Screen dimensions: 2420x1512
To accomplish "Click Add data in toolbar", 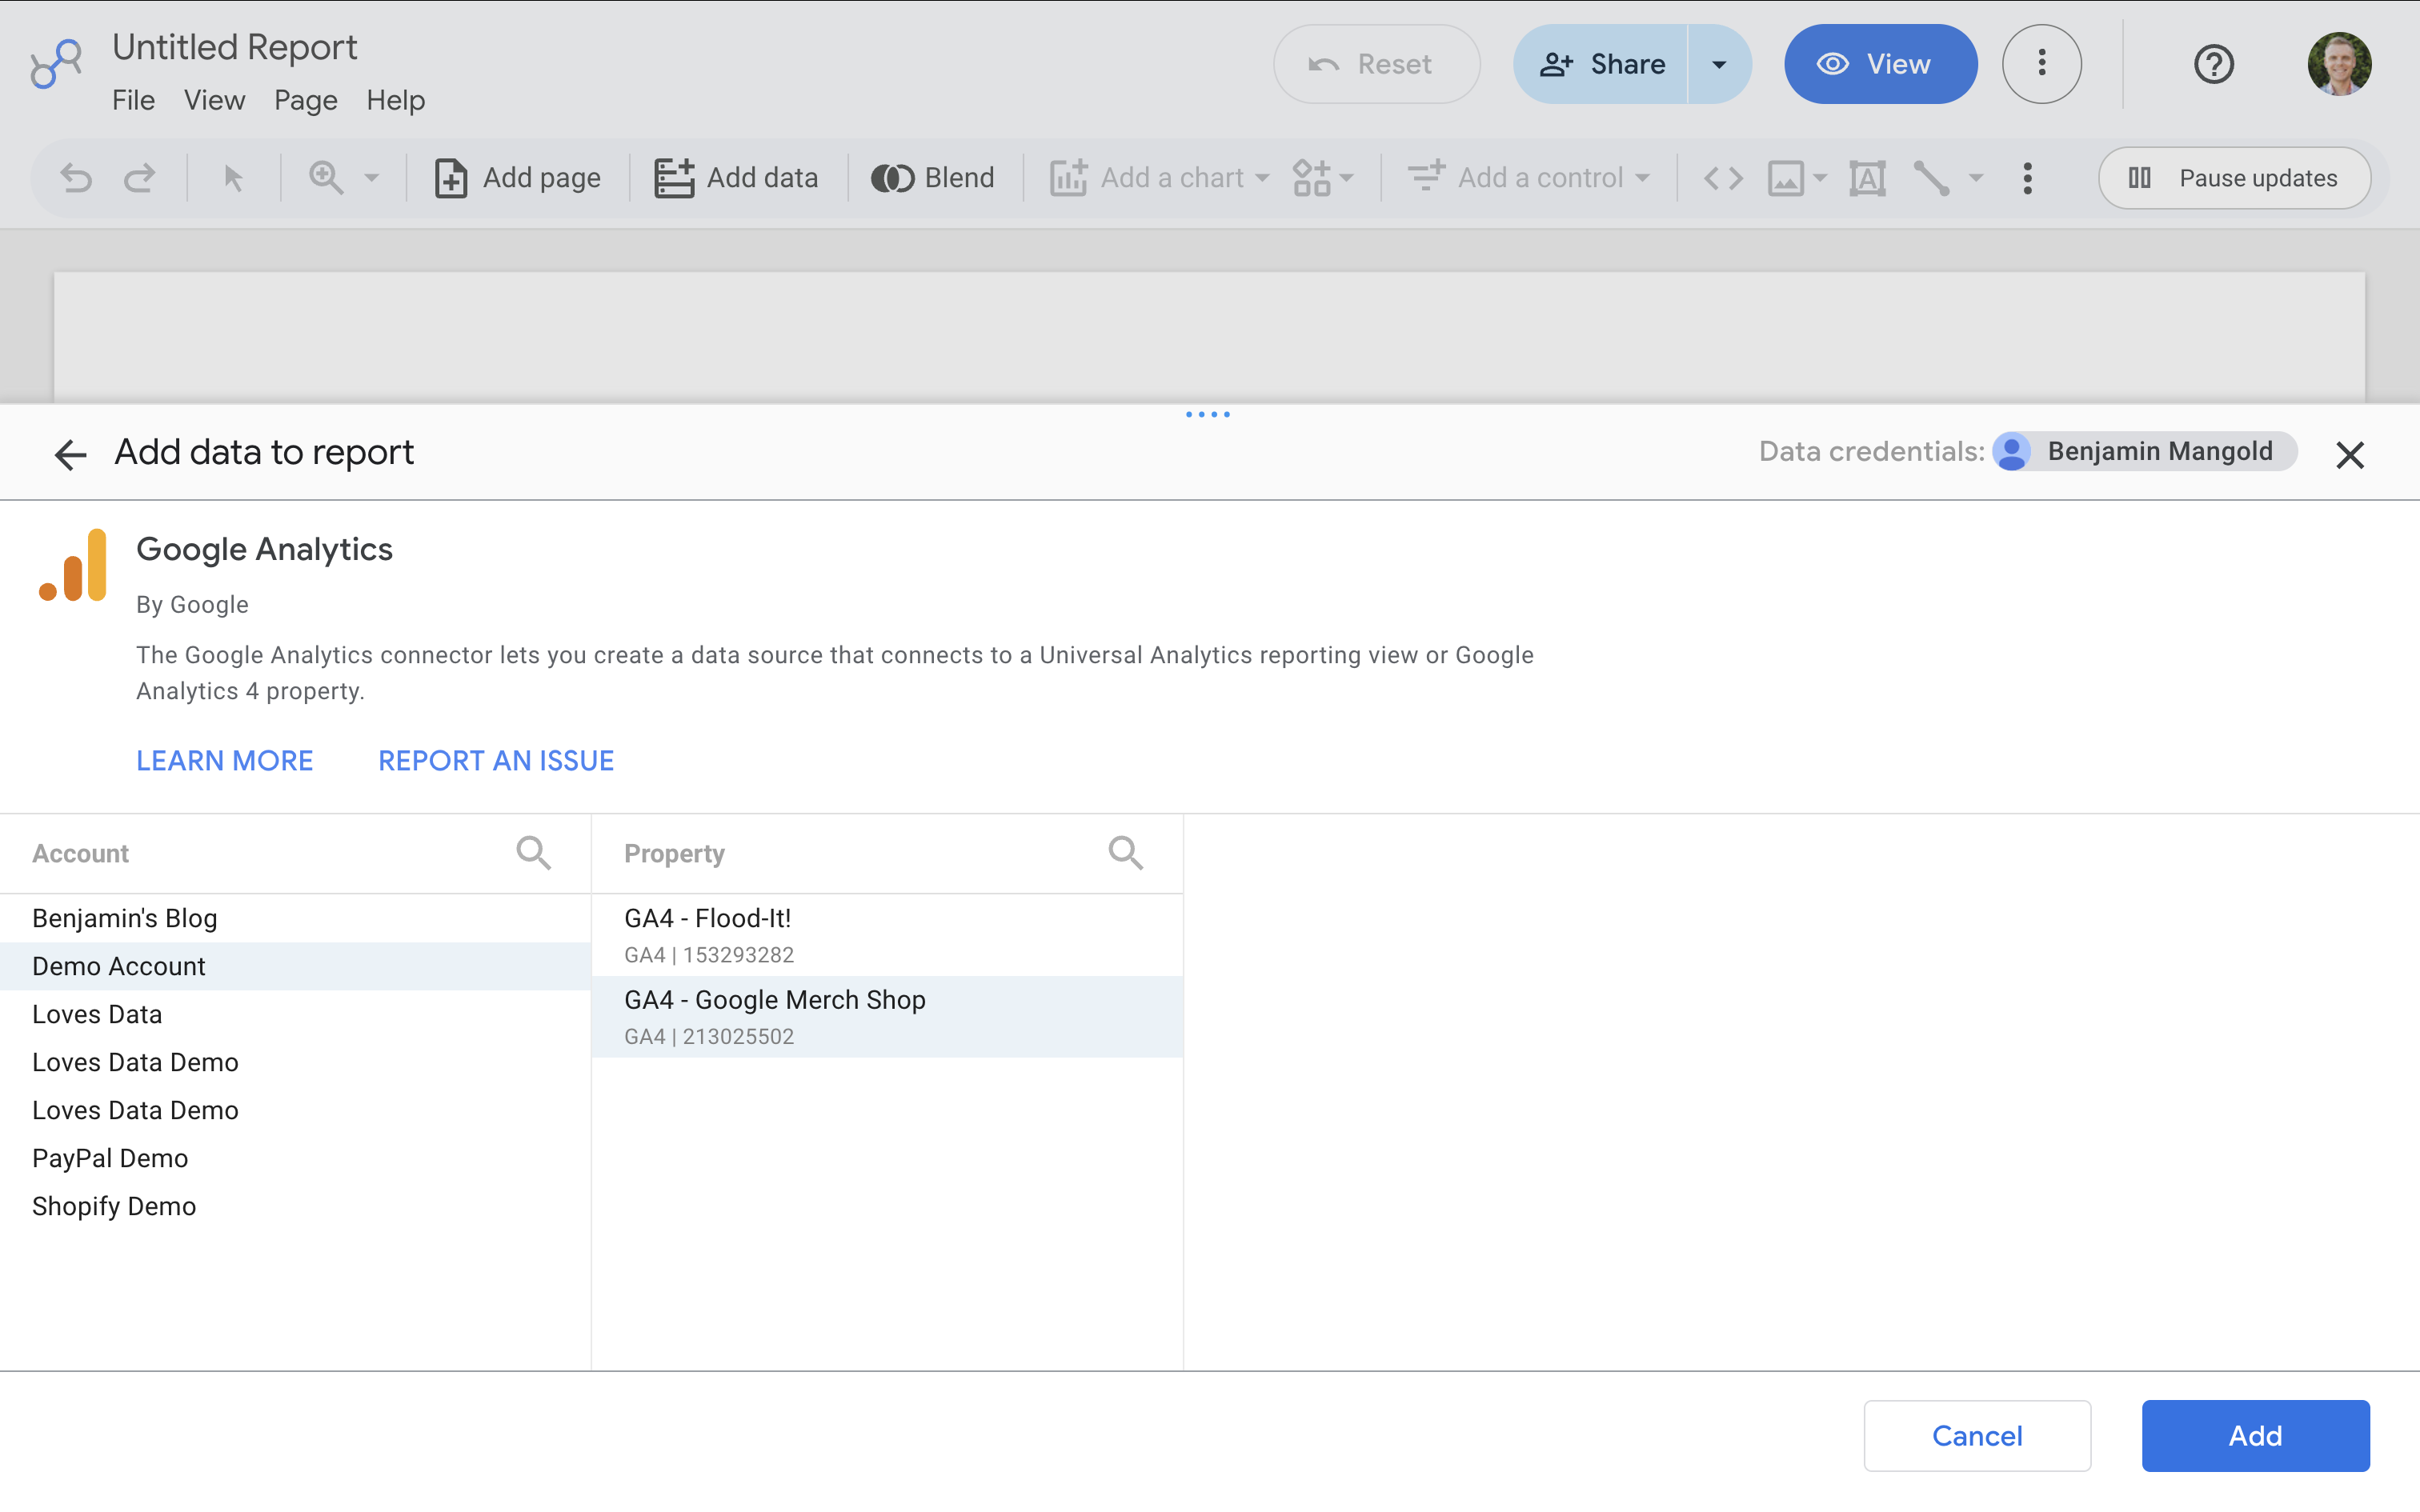I will [737, 178].
